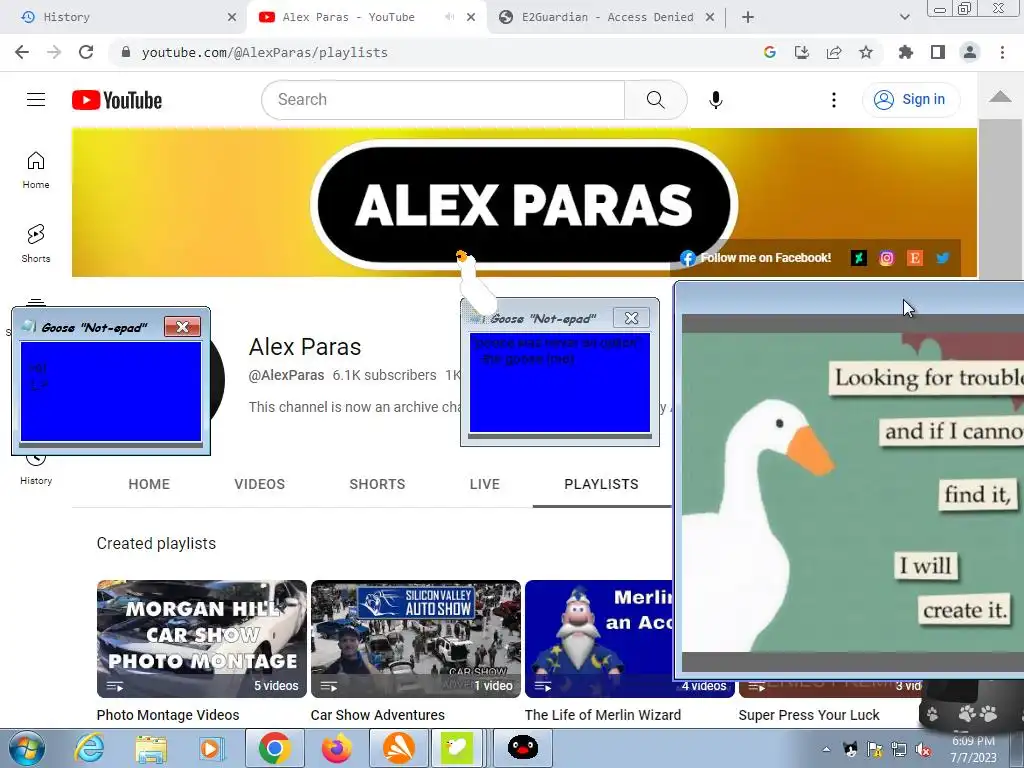Click the YouTube logo
Viewport: 1024px width, 768px height.
(x=117, y=100)
